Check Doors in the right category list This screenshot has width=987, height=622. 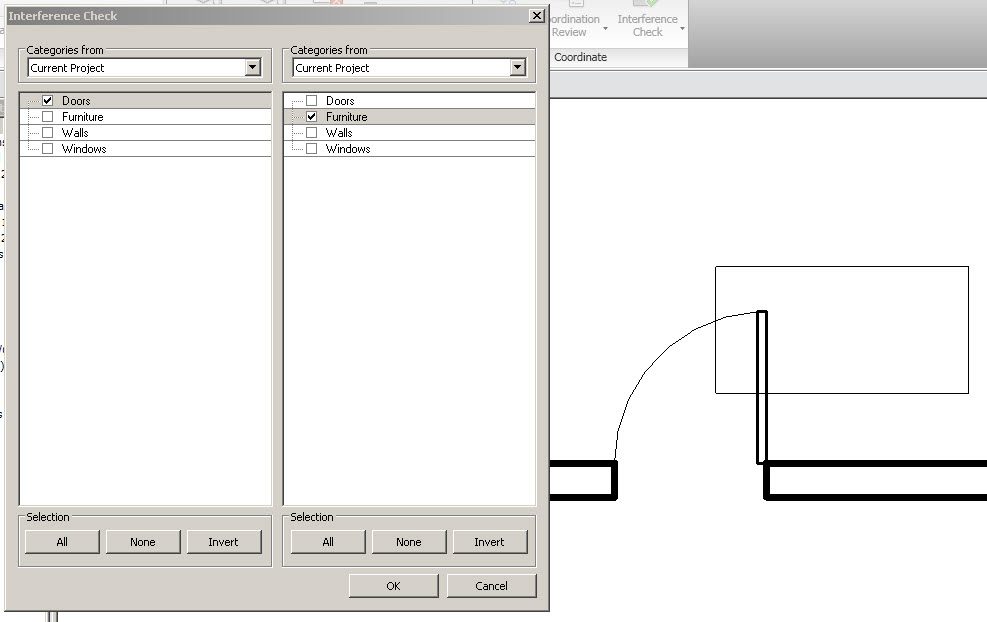312,101
